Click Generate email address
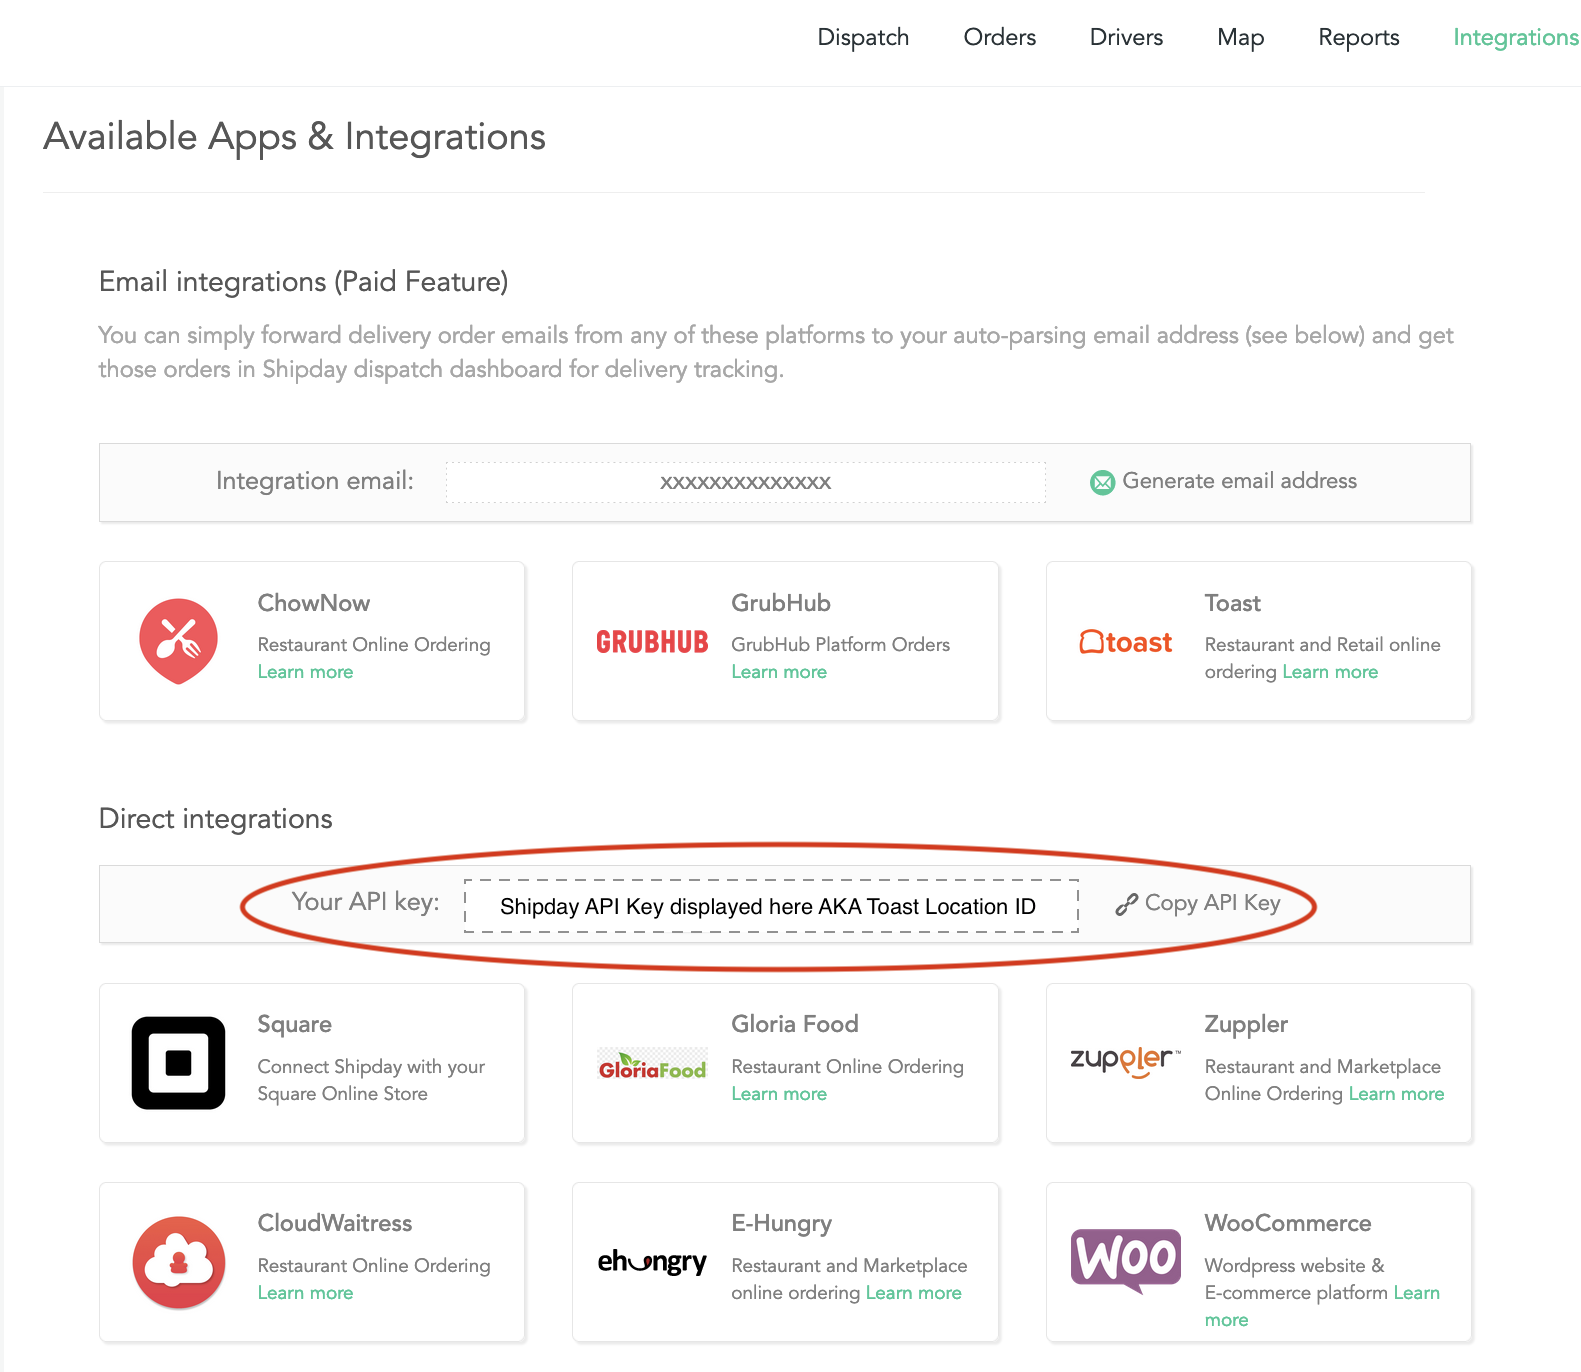Viewport: 1581px width, 1372px height. (x=1239, y=481)
